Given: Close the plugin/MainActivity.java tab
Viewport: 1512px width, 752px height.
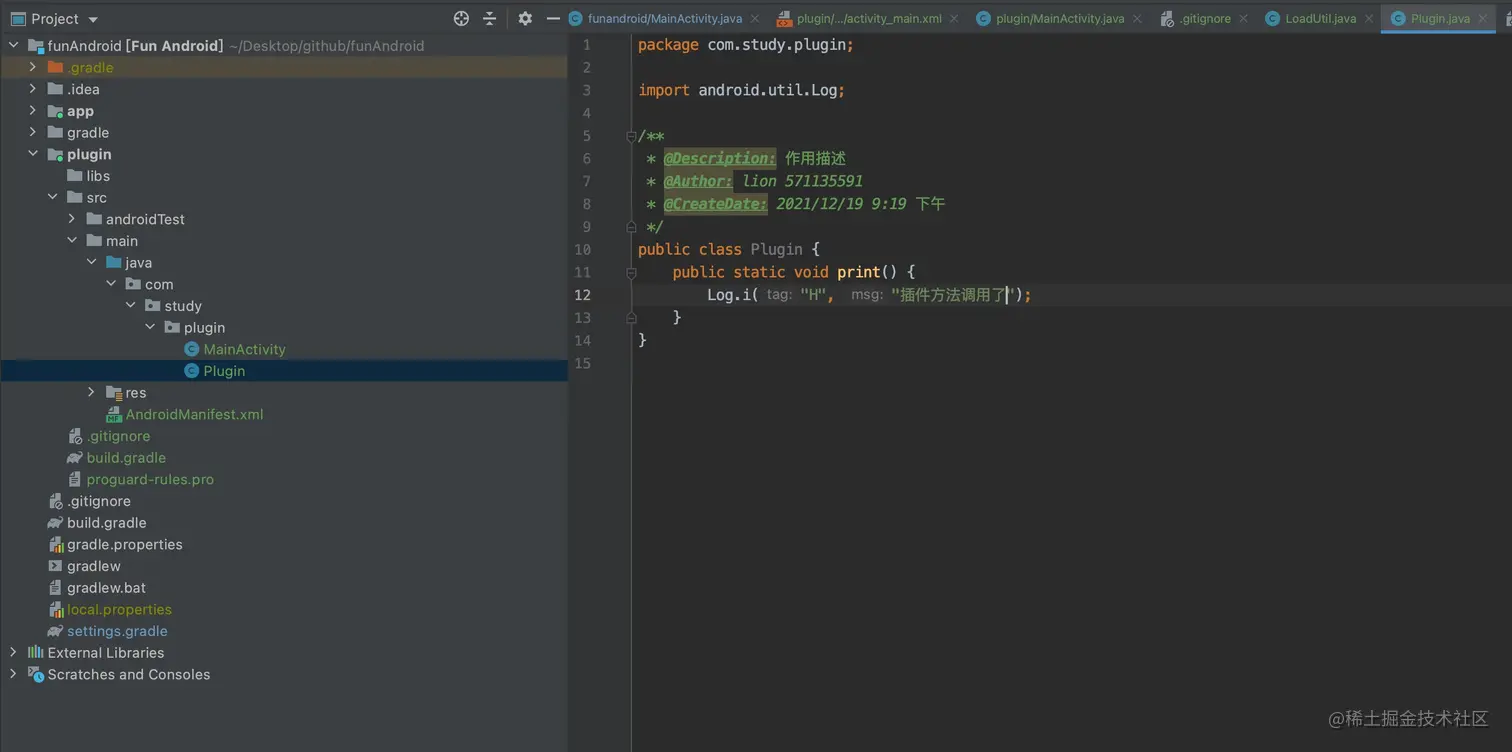Looking at the screenshot, I should 1137,19.
